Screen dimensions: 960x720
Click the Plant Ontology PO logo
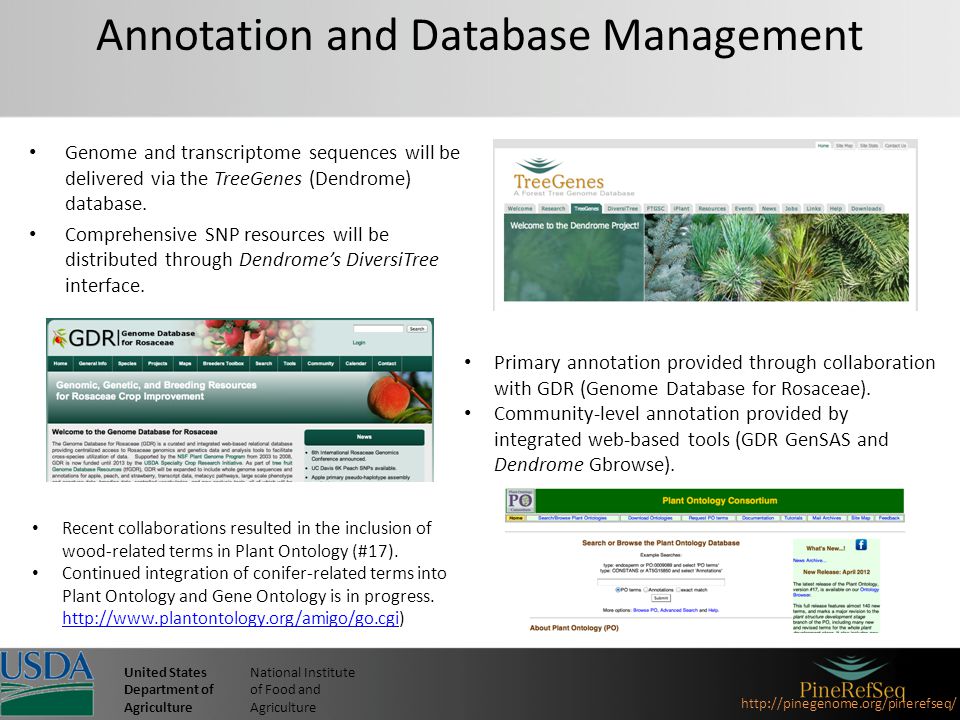coord(520,501)
